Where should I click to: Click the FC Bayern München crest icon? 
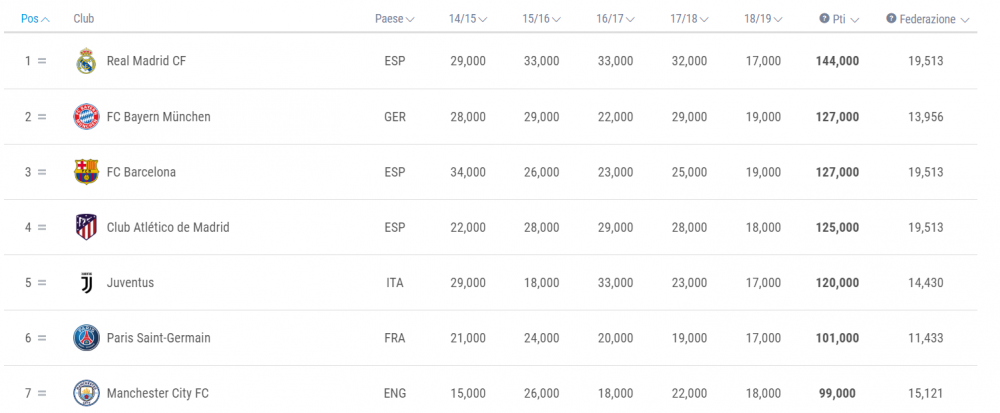86,117
